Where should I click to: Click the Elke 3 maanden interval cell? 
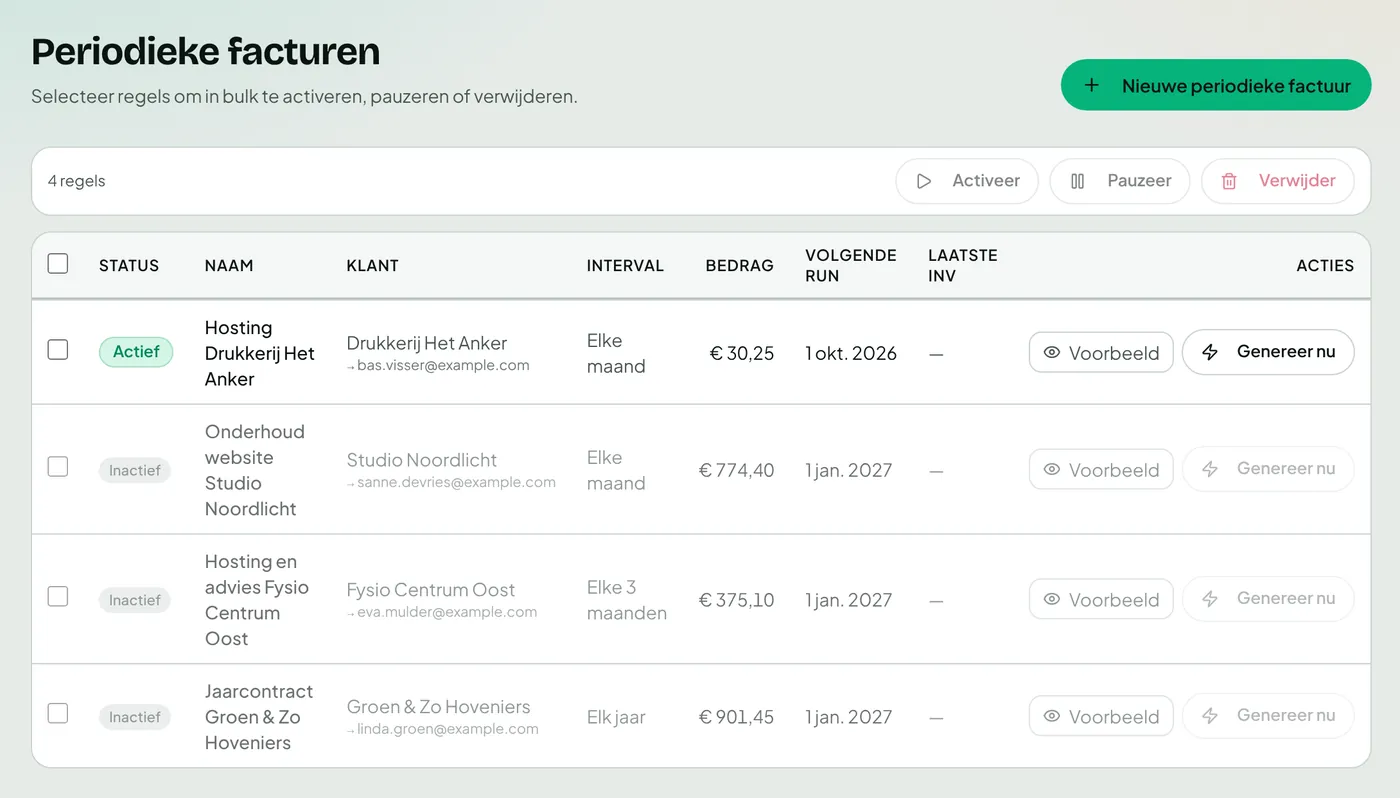tap(627, 600)
